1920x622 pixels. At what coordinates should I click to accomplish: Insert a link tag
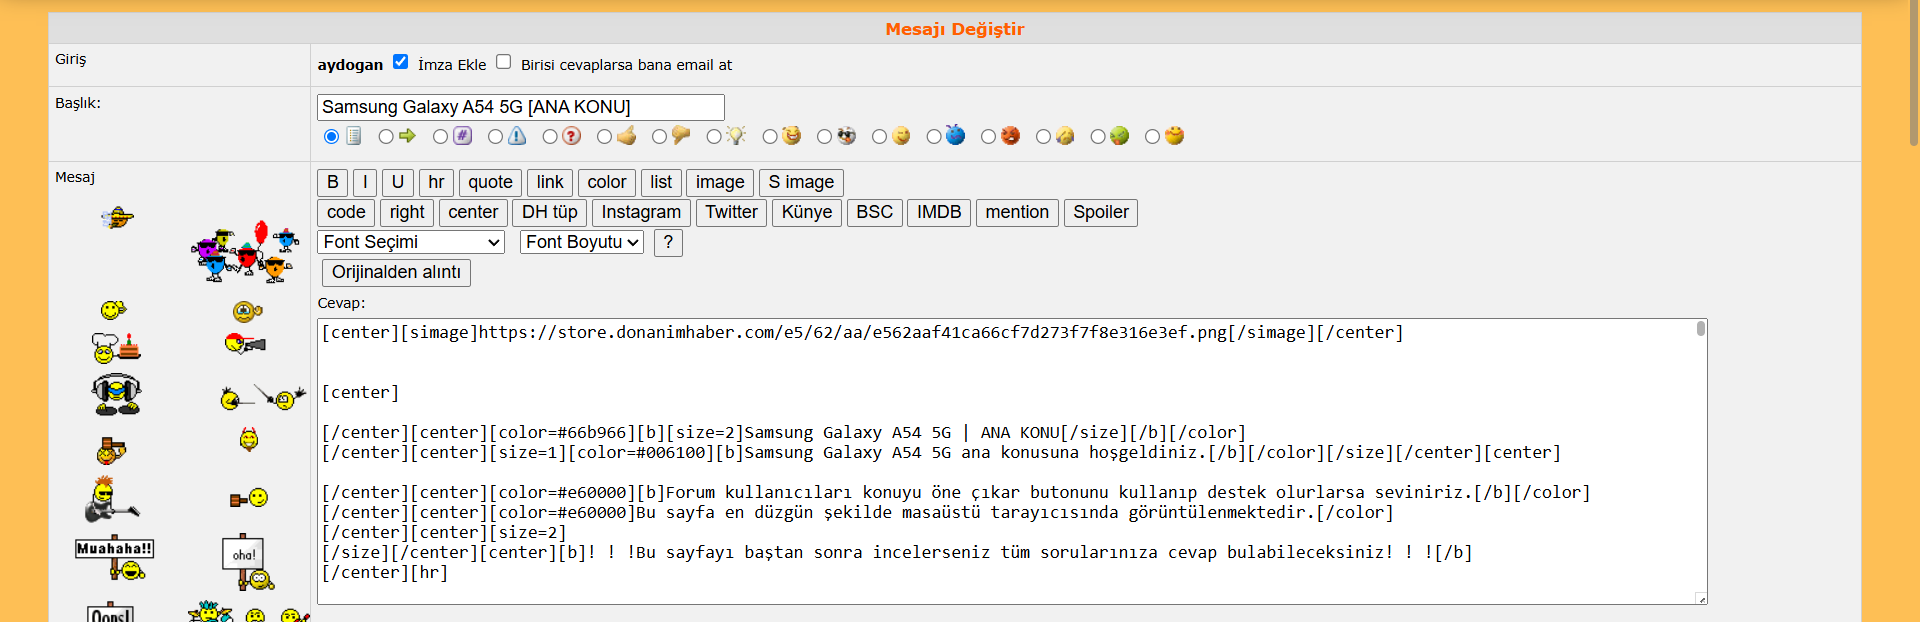click(550, 182)
